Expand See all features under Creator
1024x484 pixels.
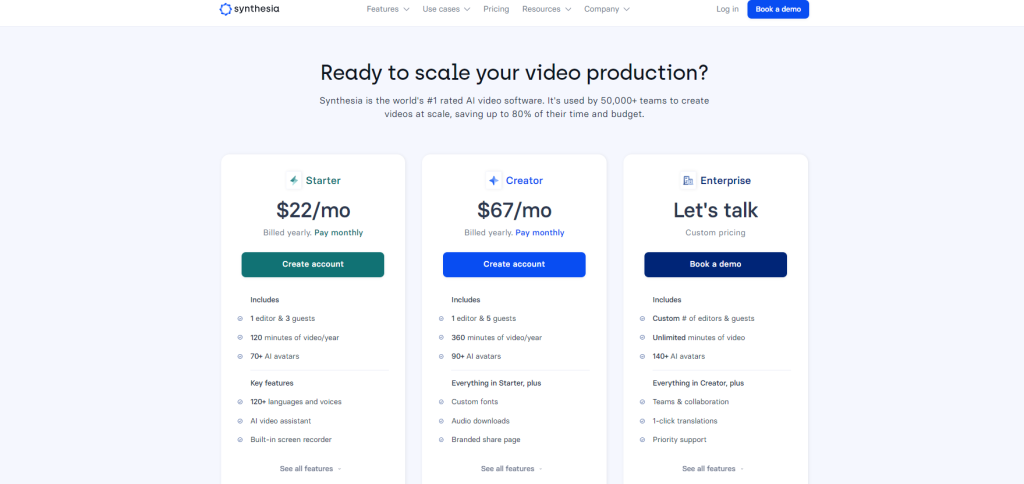pos(511,469)
